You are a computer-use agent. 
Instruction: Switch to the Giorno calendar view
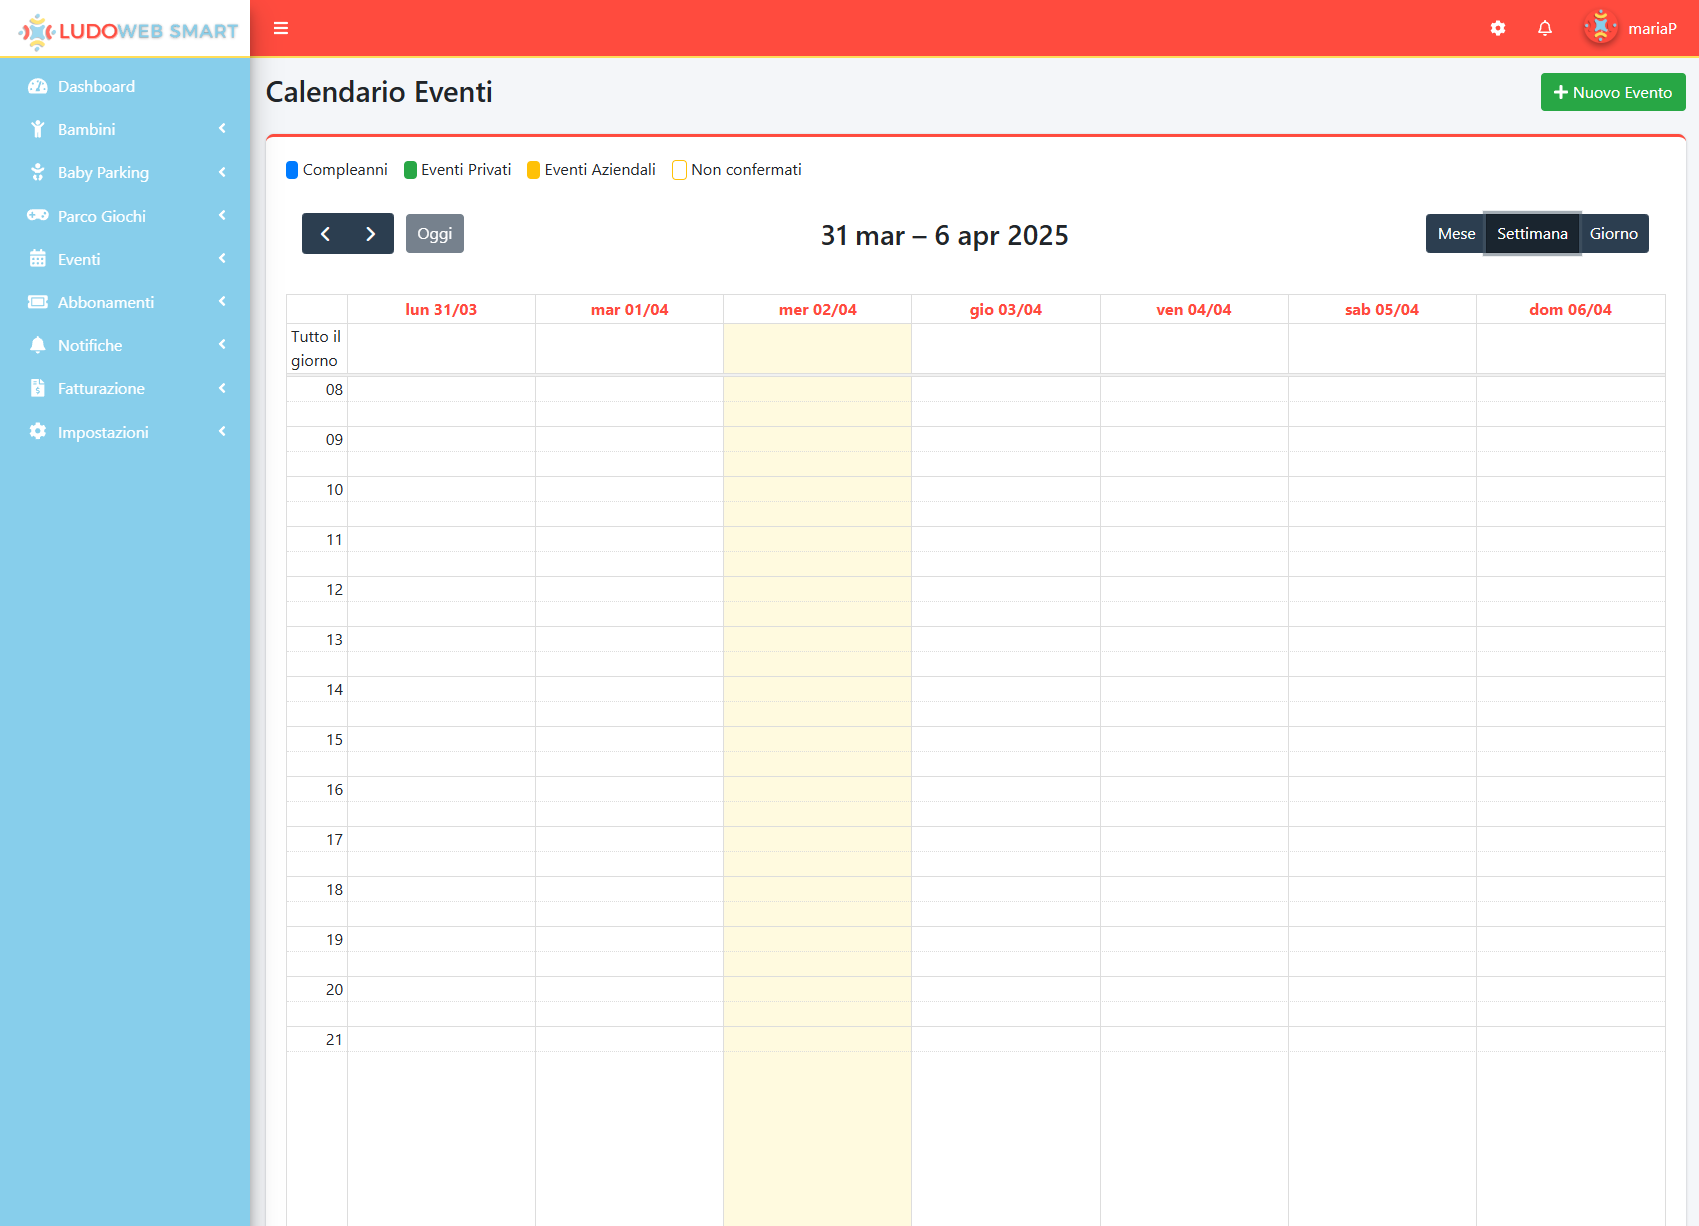pos(1613,233)
